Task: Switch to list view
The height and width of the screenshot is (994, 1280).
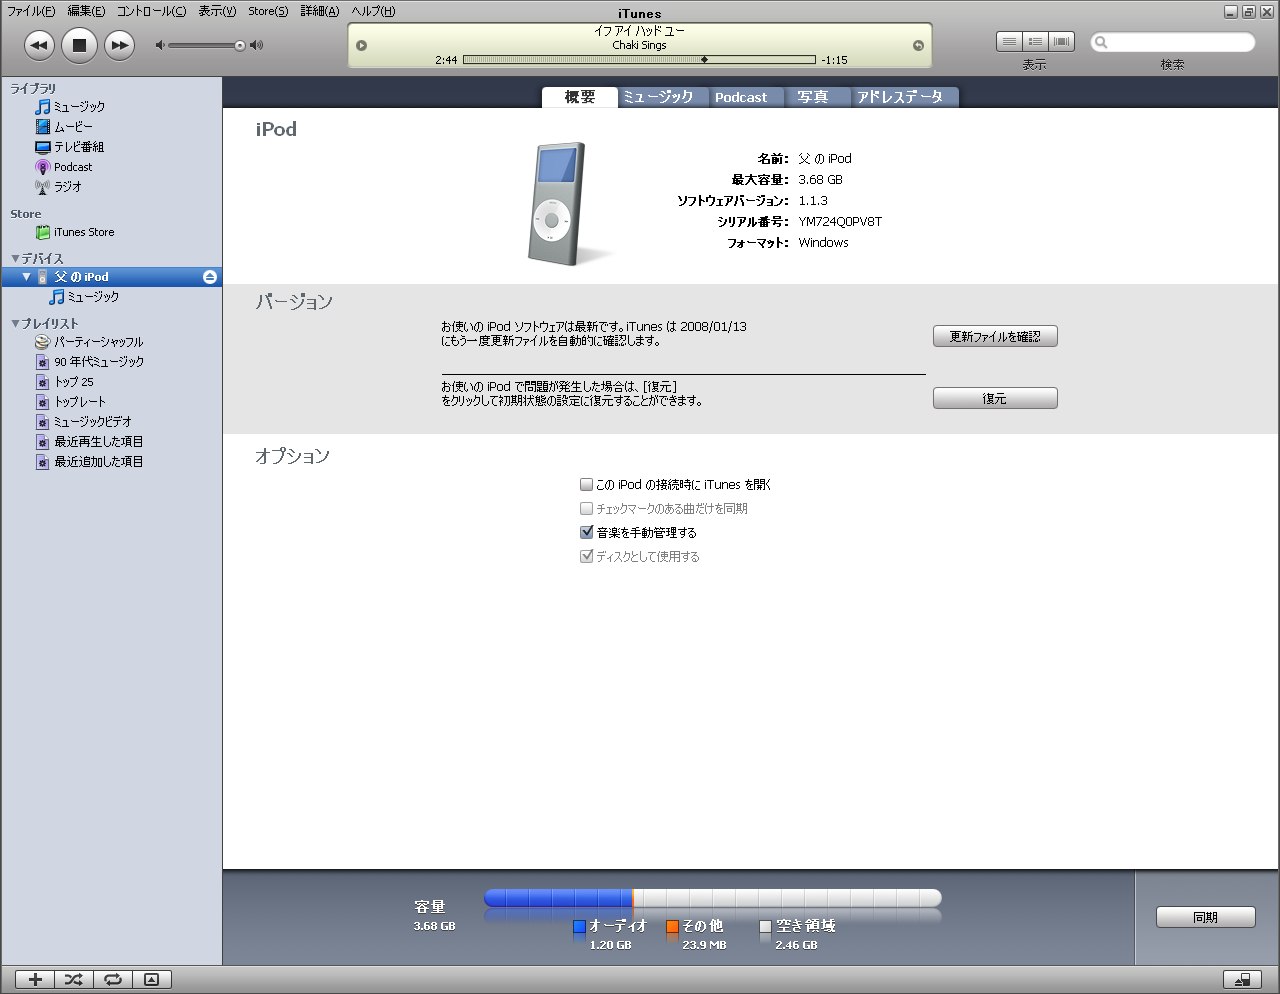Action: tap(1009, 41)
